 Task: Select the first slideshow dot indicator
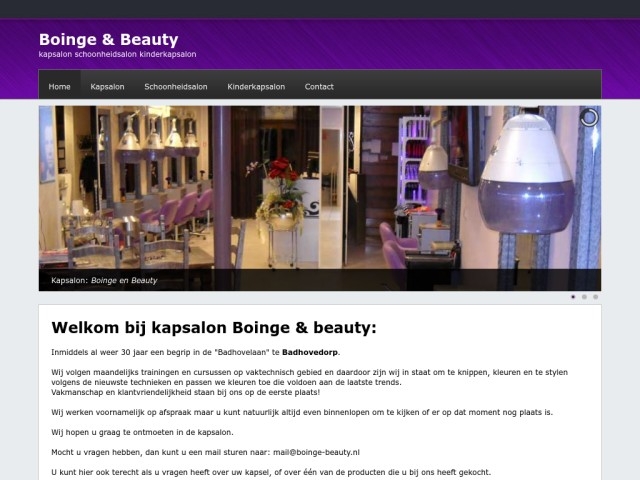tap(573, 297)
